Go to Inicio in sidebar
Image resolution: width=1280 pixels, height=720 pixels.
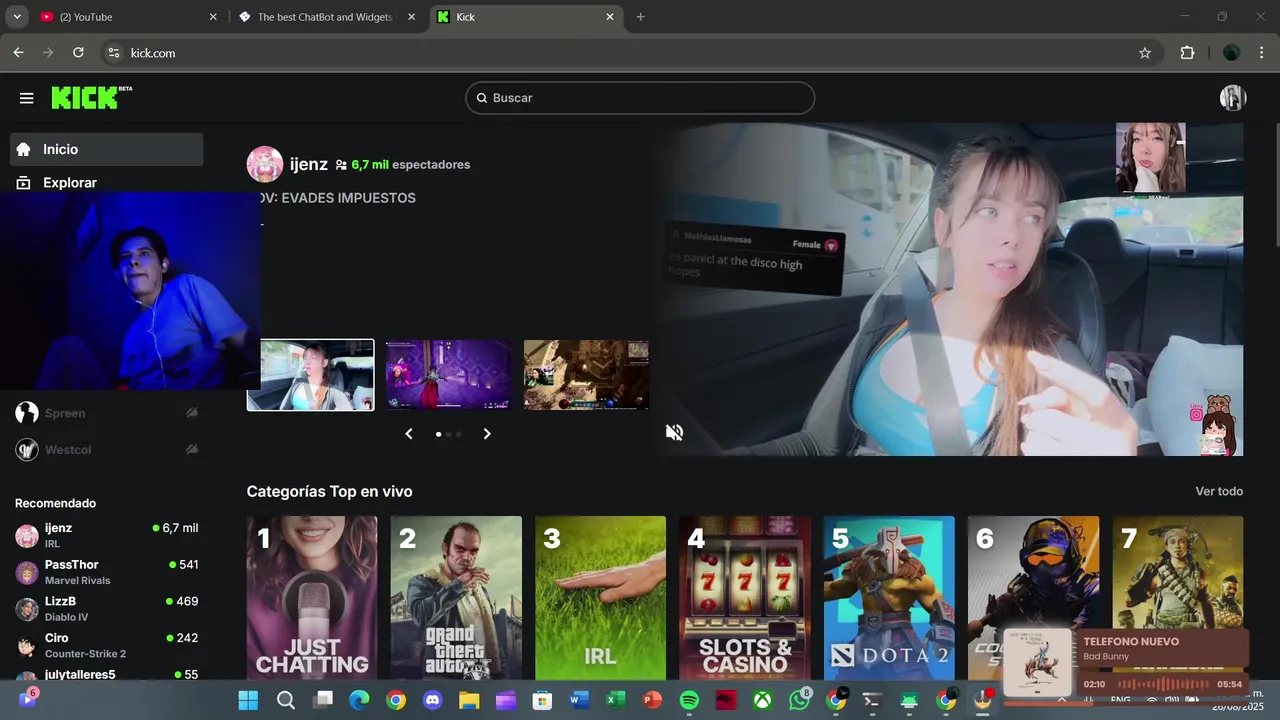(x=107, y=149)
